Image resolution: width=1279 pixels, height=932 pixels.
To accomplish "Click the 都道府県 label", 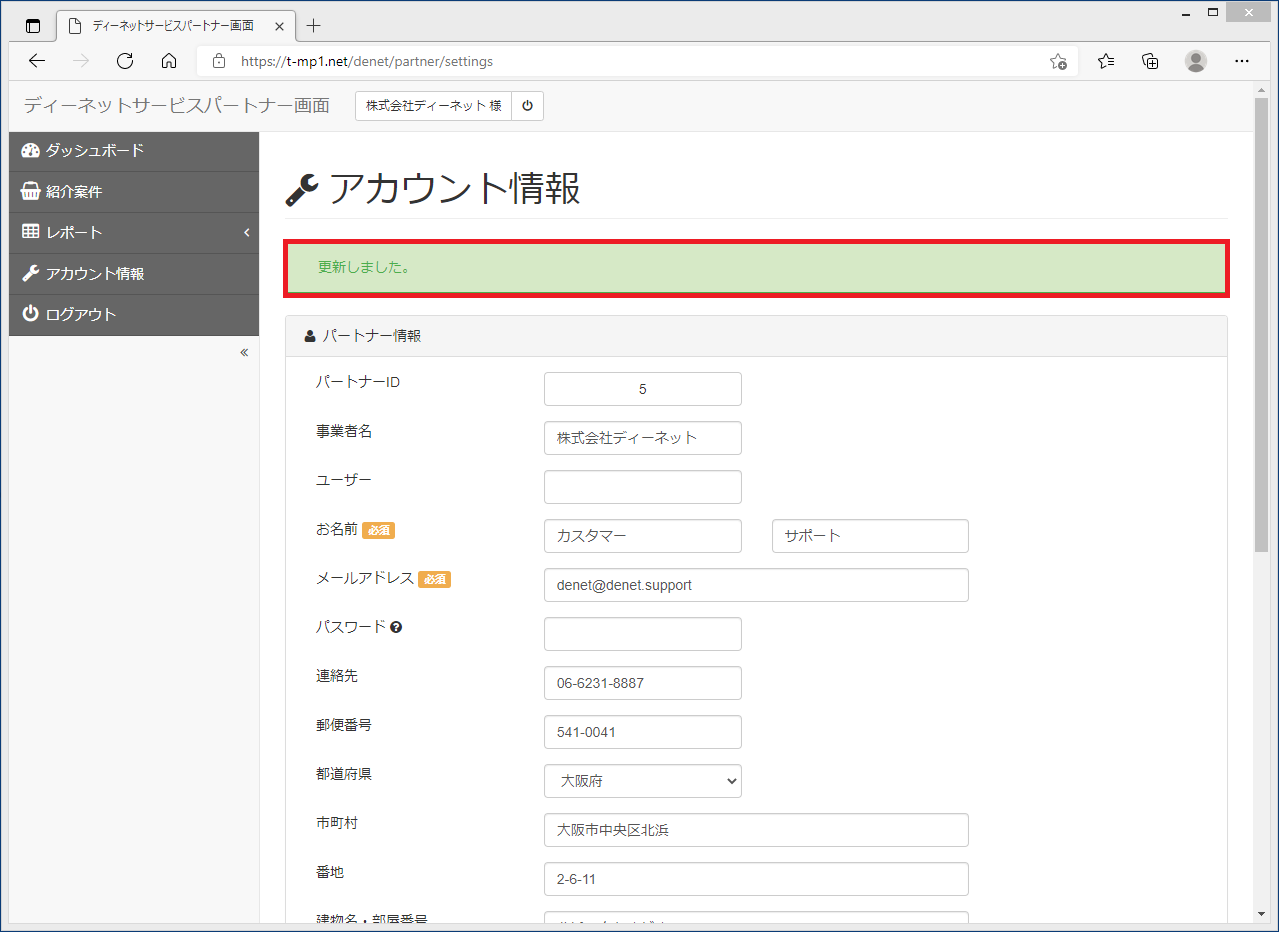I will [x=344, y=774].
